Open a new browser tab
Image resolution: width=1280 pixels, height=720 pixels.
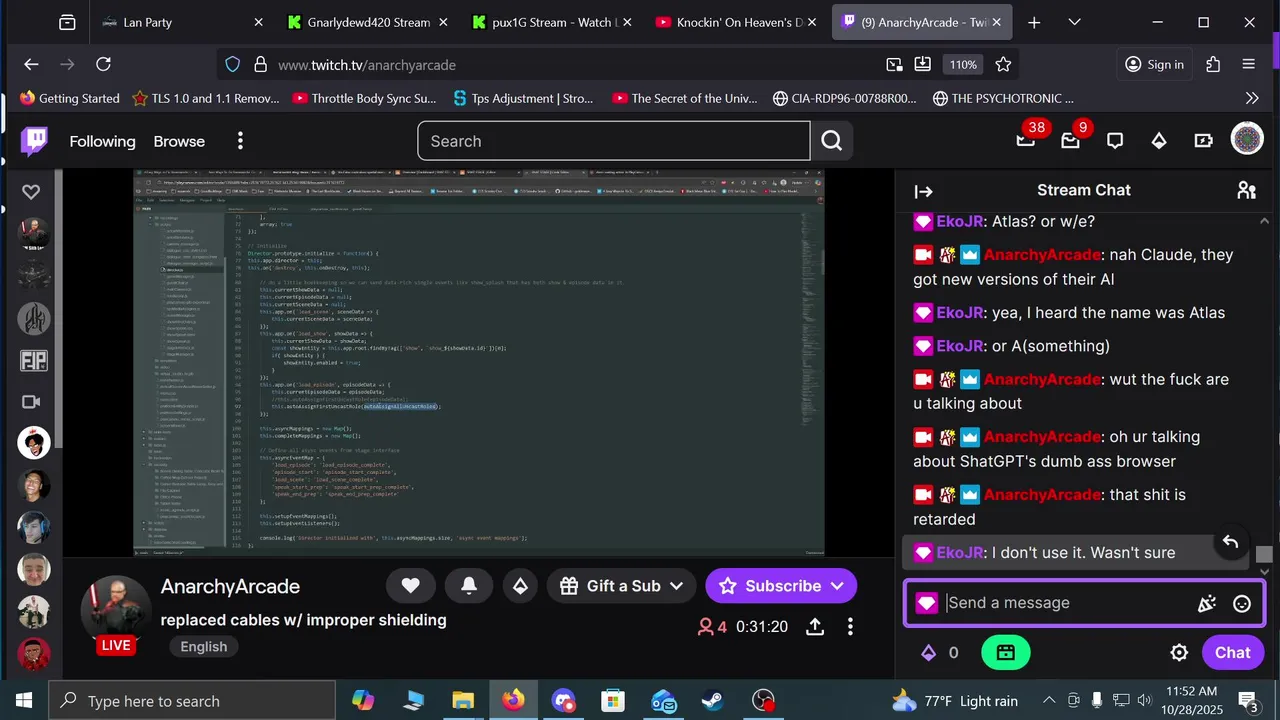pyautogui.click(x=1034, y=22)
